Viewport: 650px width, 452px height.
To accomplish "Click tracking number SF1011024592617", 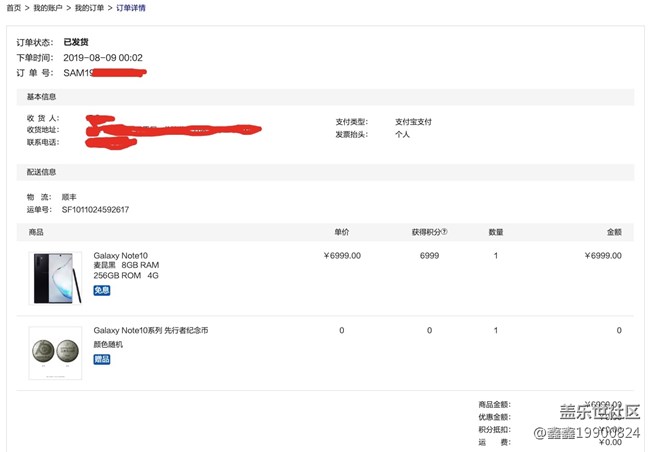I will point(95,210).
